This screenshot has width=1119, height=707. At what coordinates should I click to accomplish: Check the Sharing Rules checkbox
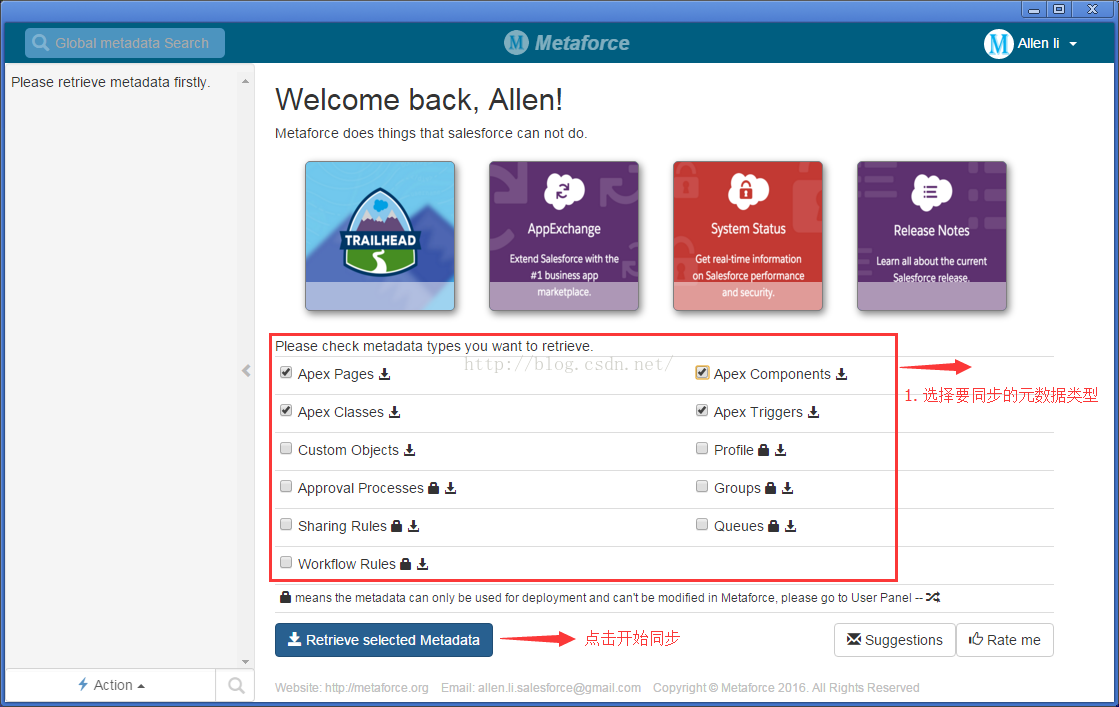tap(286, 524)
